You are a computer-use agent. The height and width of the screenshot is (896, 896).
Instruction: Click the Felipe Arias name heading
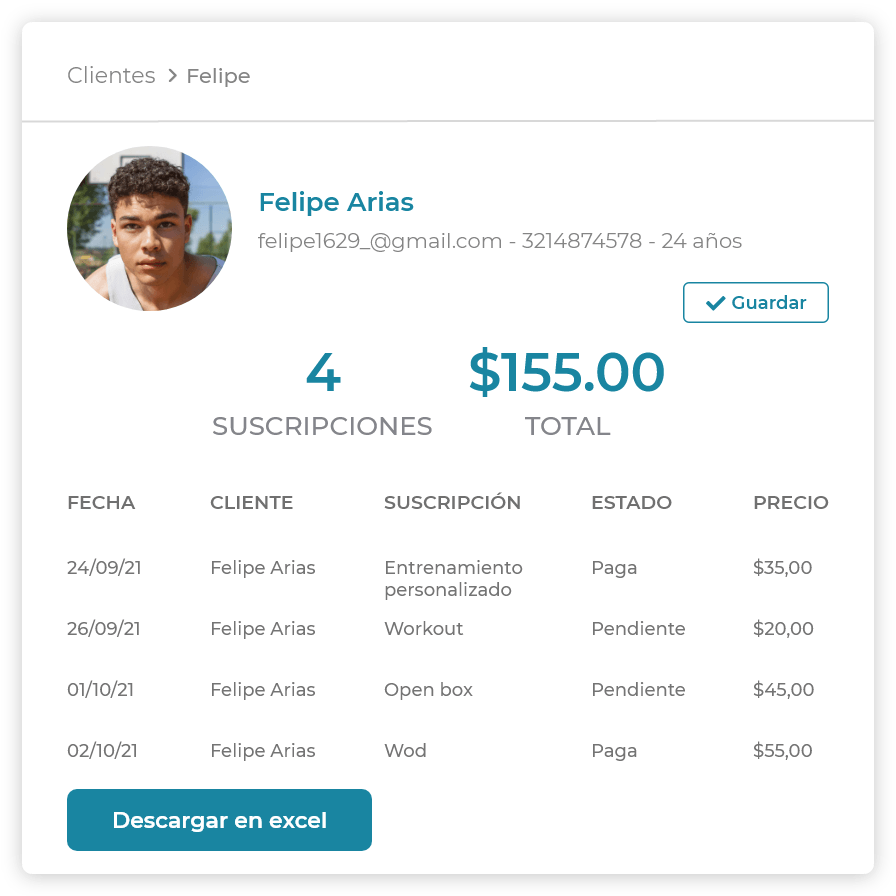click(x=336, y=202)
